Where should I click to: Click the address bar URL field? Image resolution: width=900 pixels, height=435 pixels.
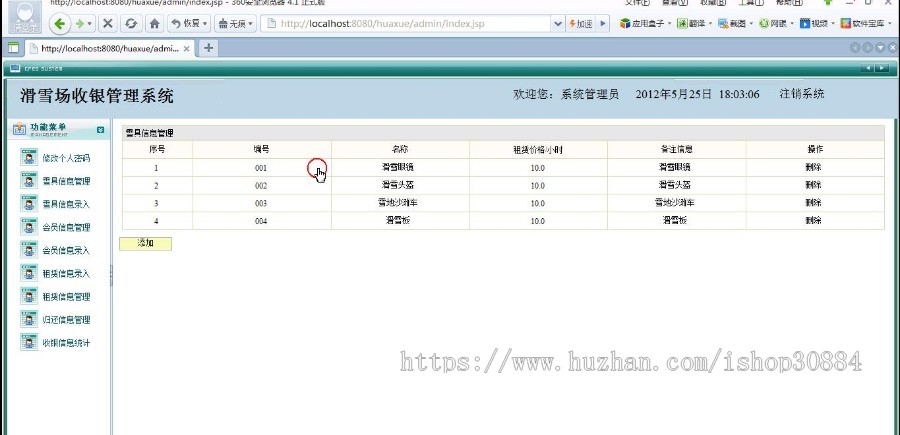[413, 24]
